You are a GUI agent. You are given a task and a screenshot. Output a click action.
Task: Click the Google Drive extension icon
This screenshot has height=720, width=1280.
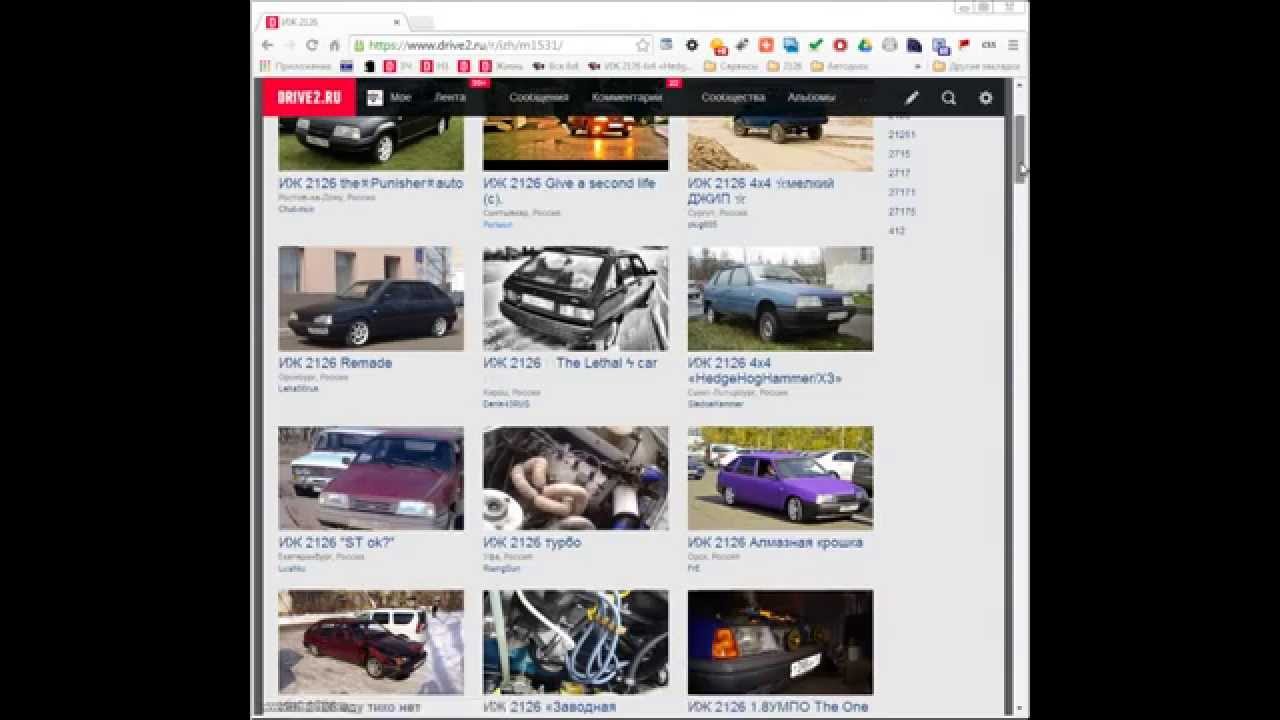click(x=865, y=45)
